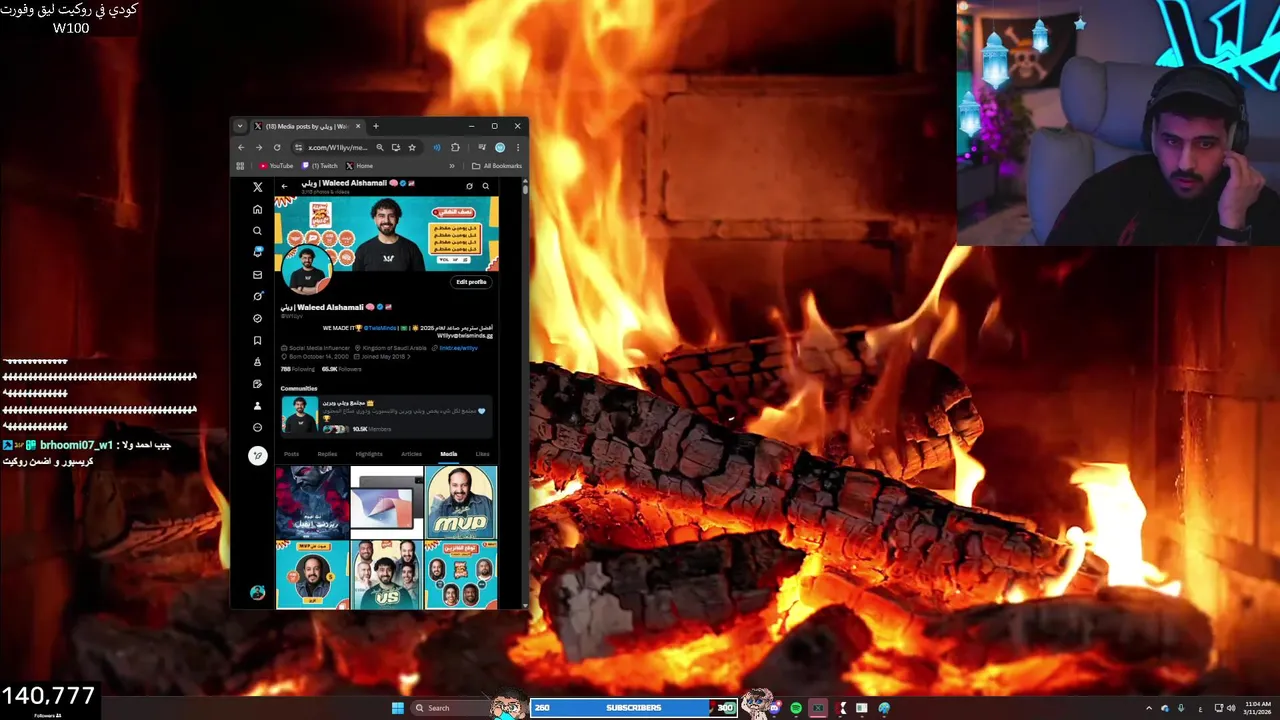Bookmark this page with the star icon

coord(412,147)
